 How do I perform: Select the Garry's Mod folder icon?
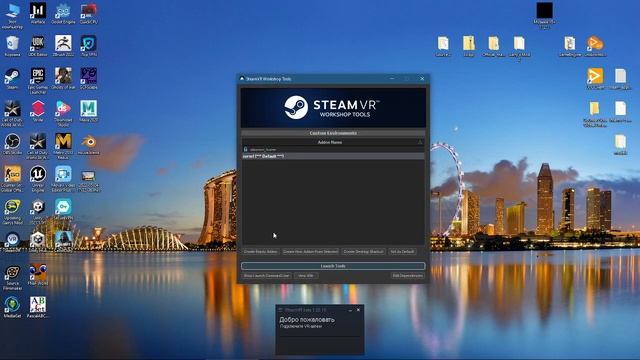(x=519, y=48)
